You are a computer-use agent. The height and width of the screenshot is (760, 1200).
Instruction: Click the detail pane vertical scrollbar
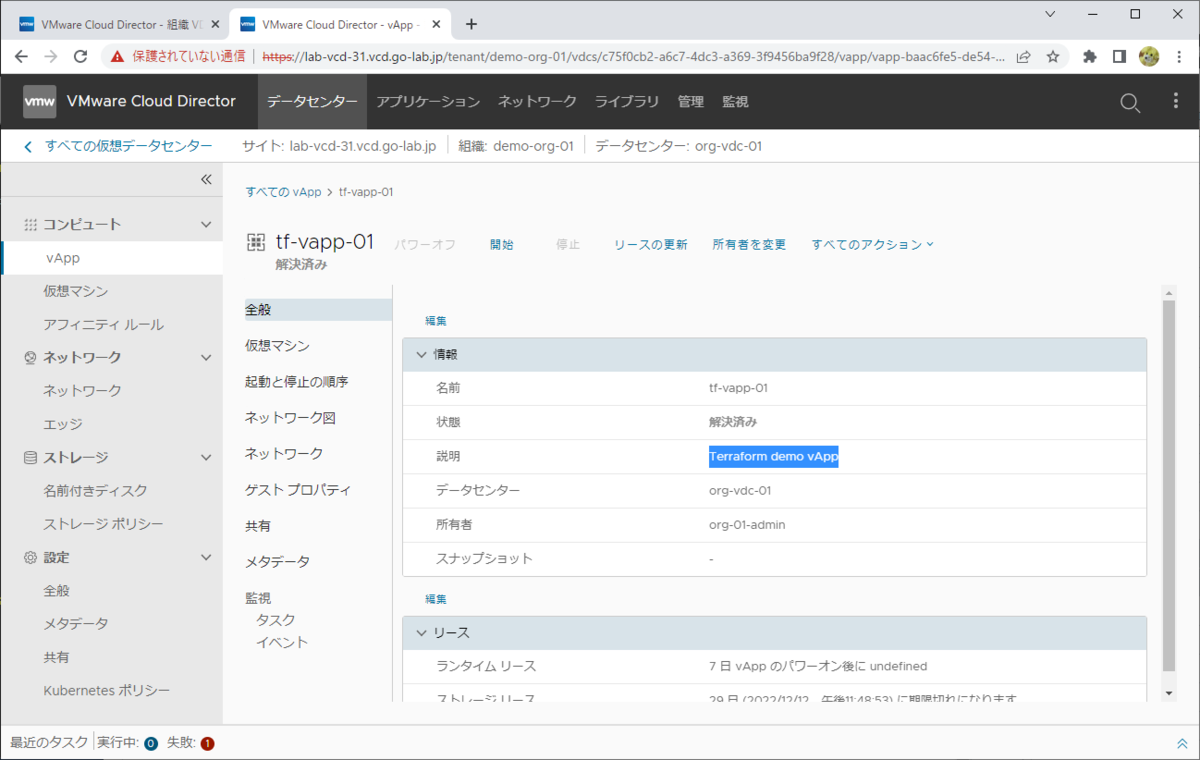pos(1167,485)
